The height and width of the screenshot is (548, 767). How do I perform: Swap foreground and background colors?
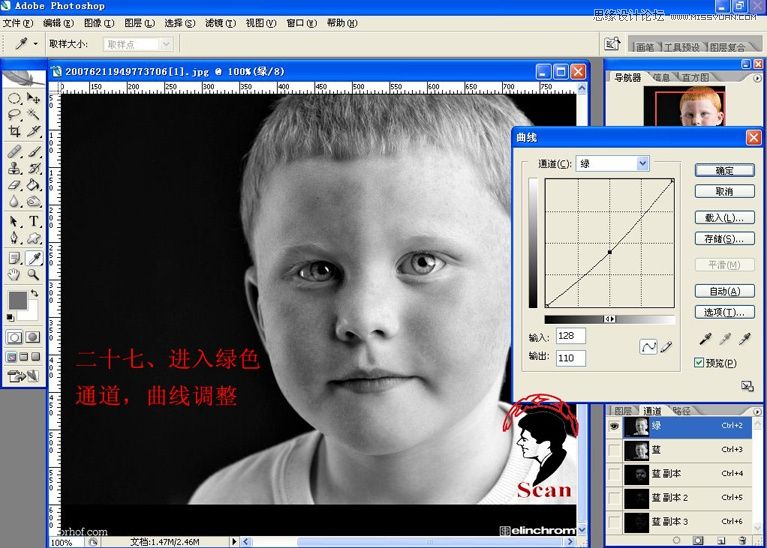pos(34,293)
